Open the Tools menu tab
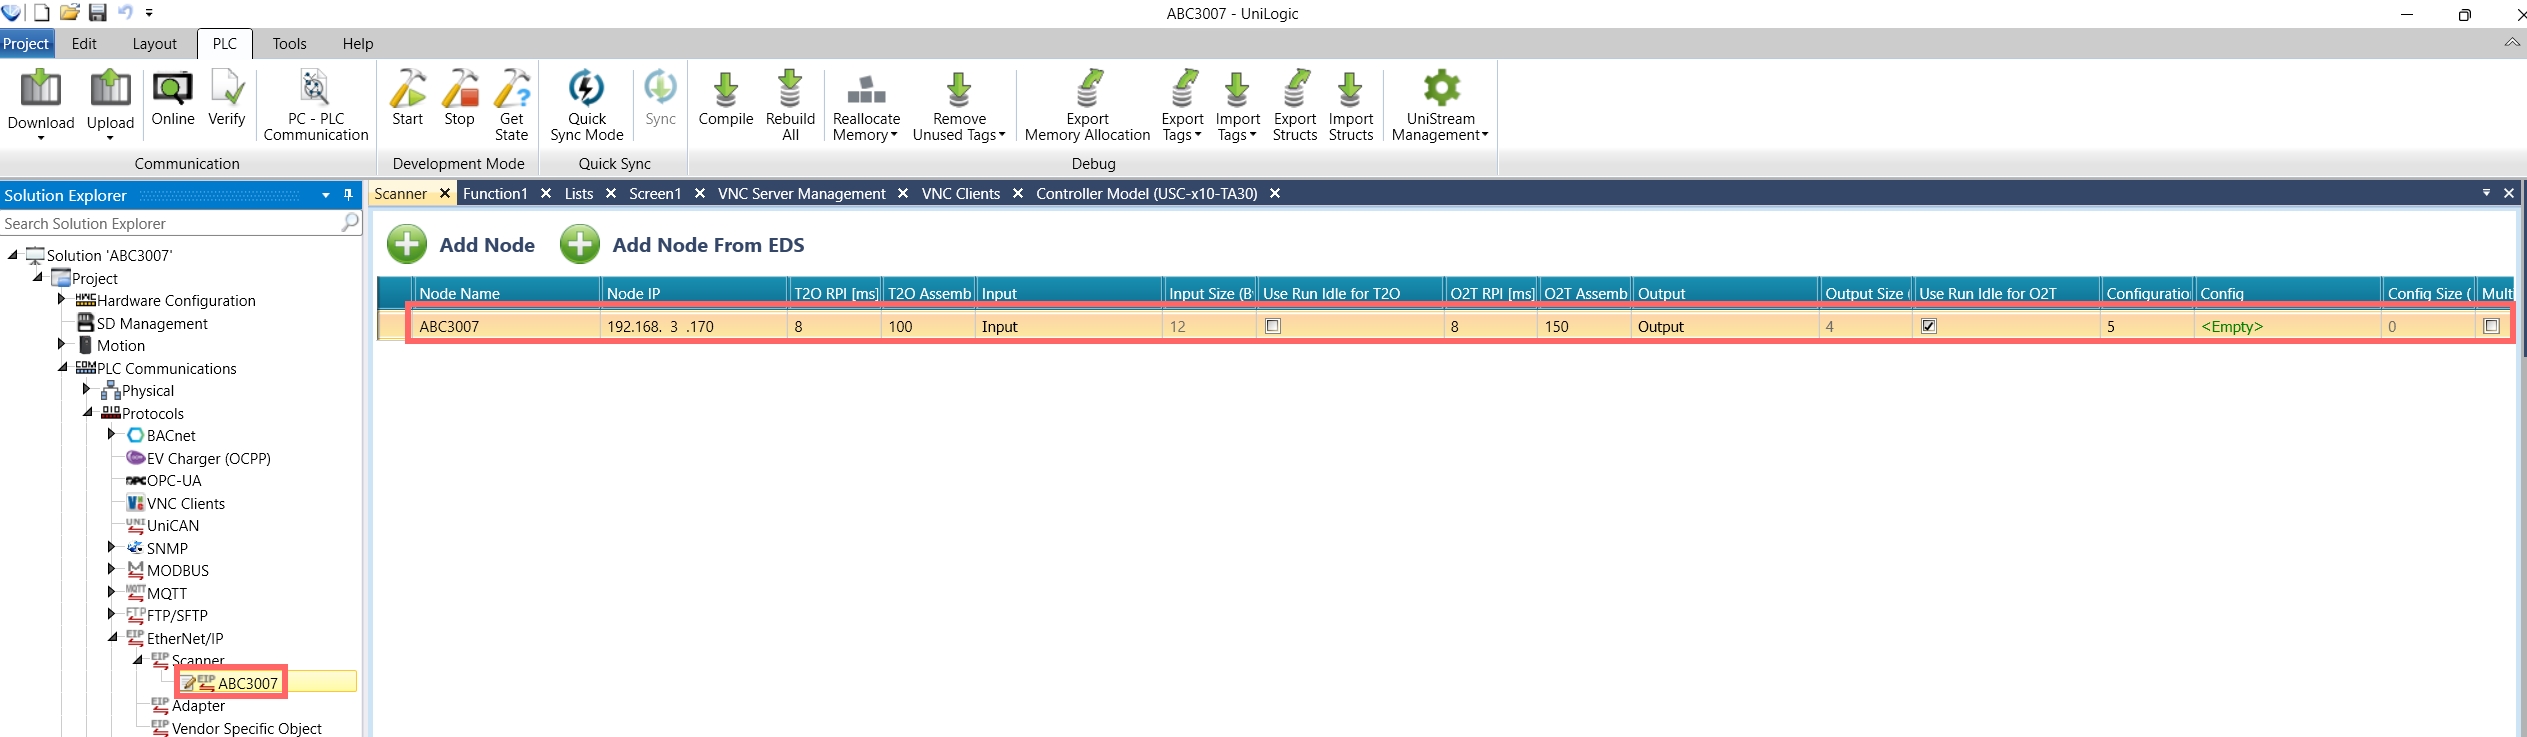The width and height of the screenshot is (2527, 737). [x=289, y=44]
